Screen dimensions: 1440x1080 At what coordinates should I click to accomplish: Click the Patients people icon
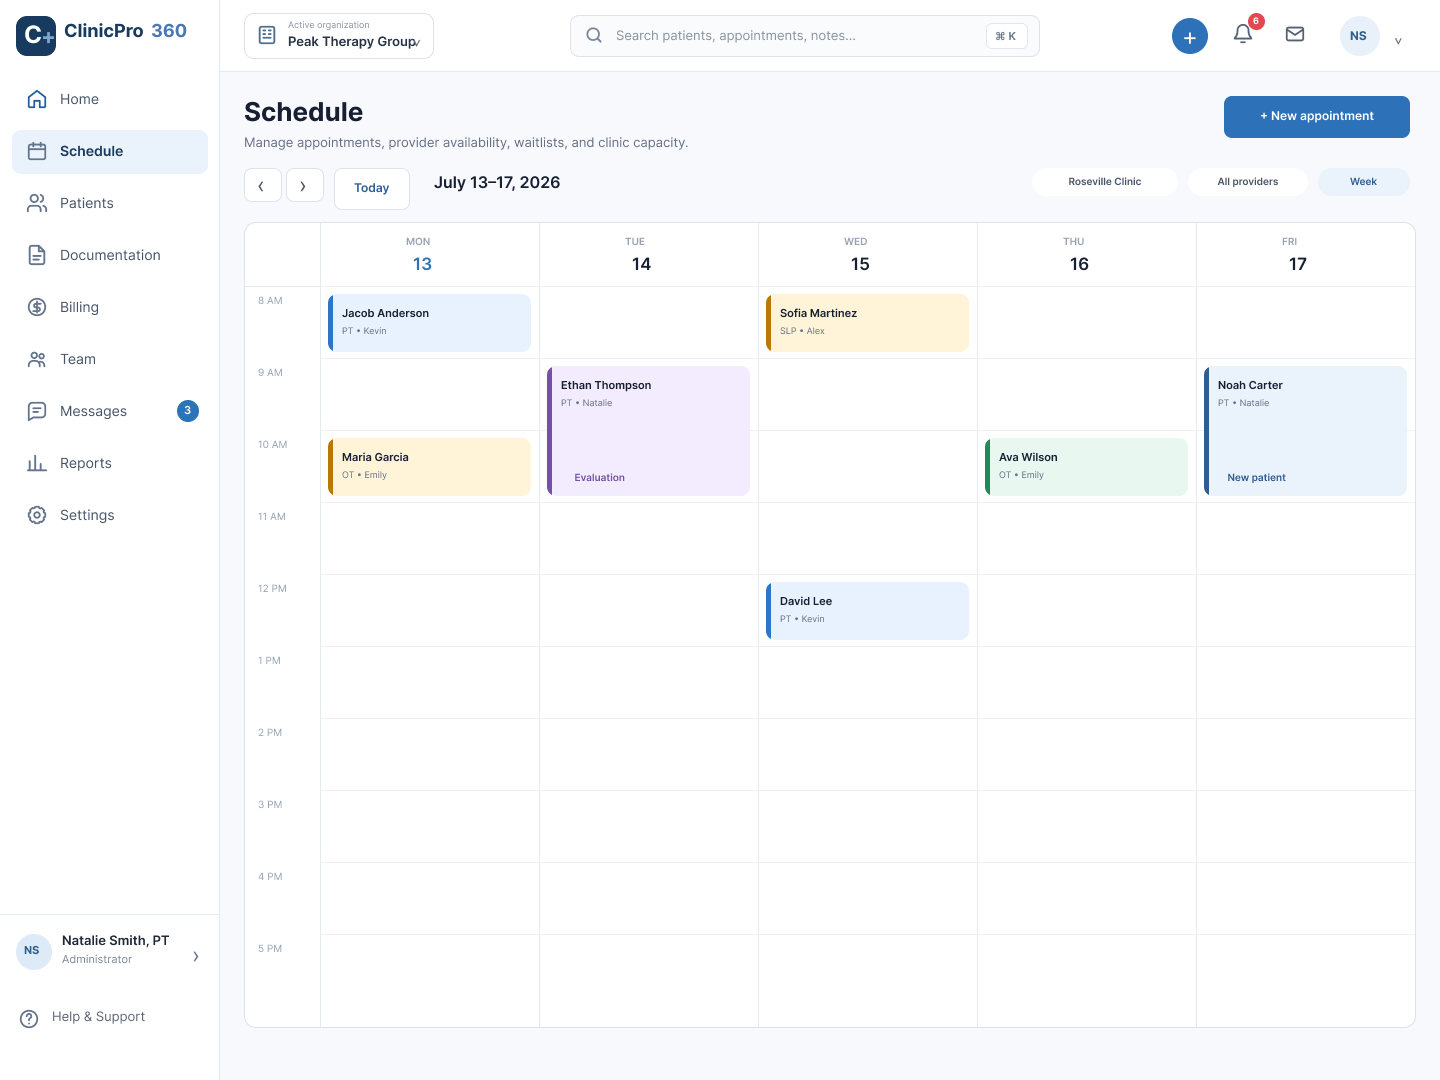coord(37,203)
